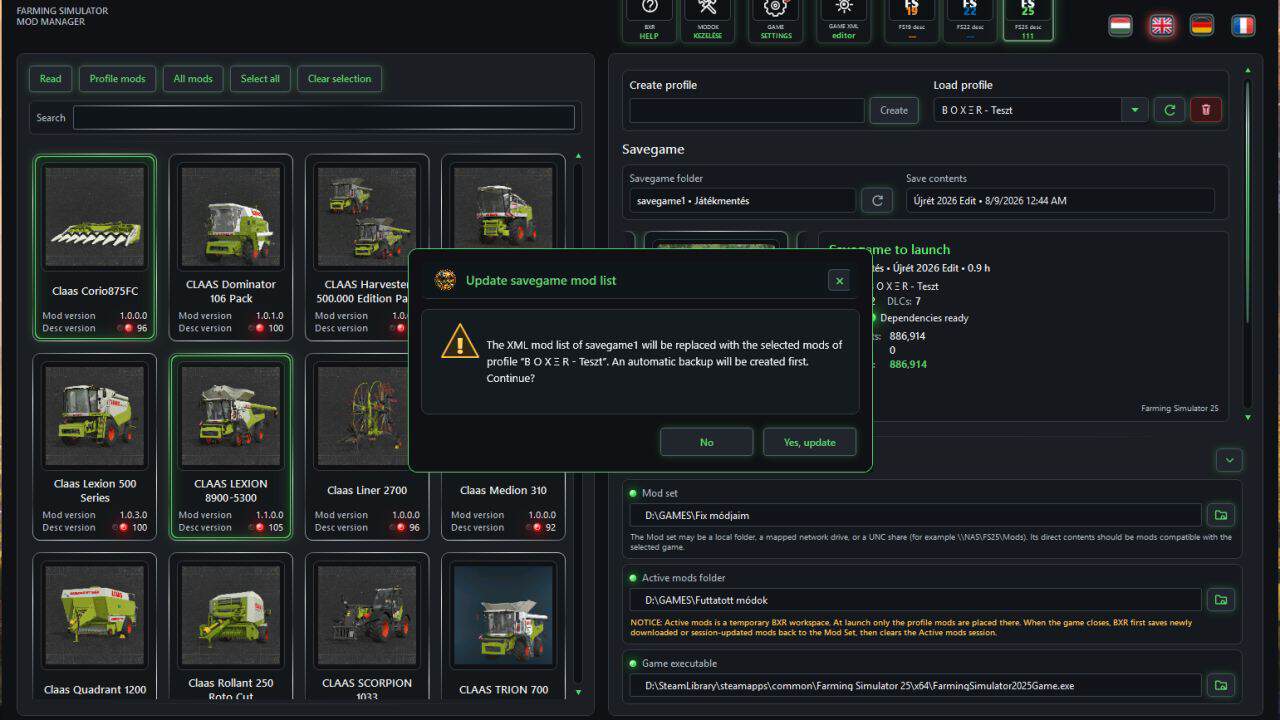Switch to the FS22 desc tab
The image size is (1280, 720).
point(970,19)
